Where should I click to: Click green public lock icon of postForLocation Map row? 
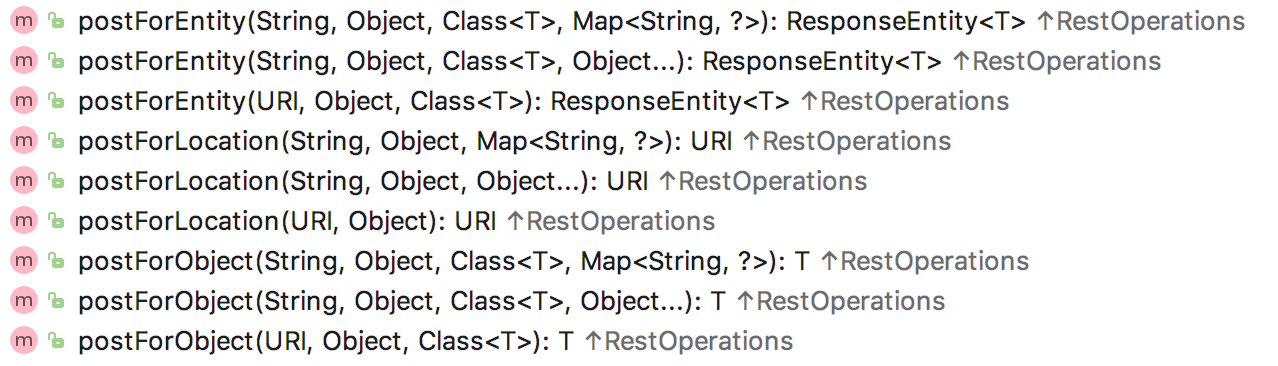[x=57, y=141]
